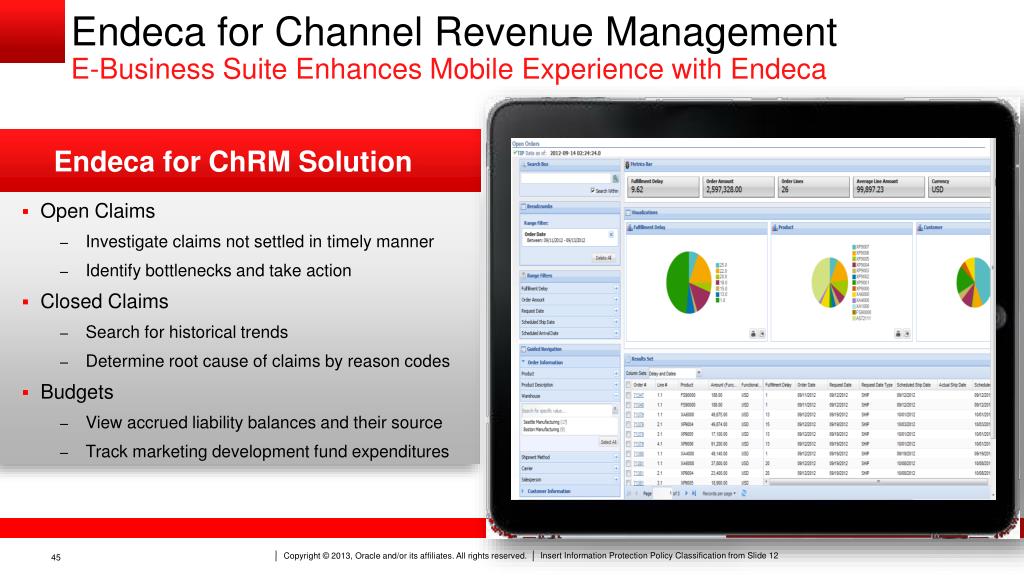Click the Fulfillment Delay metric tile
Screen dimensions: 1024x576
pyautogui.click(x=663, y=186)
